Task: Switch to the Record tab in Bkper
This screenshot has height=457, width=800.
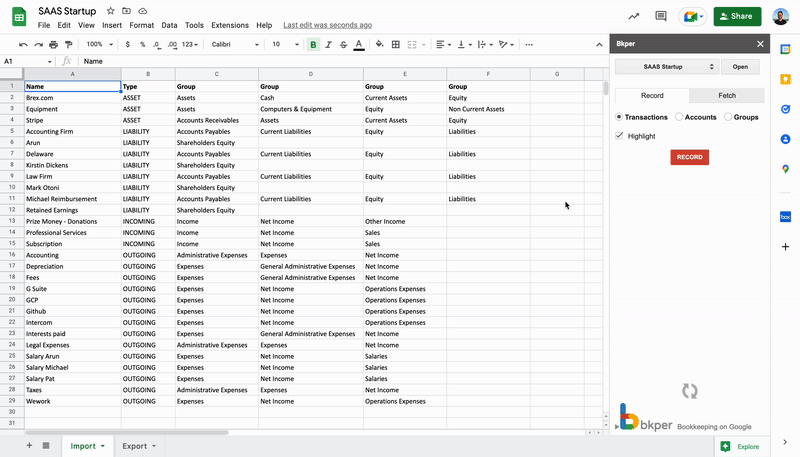Action: [x=652, y=95]
